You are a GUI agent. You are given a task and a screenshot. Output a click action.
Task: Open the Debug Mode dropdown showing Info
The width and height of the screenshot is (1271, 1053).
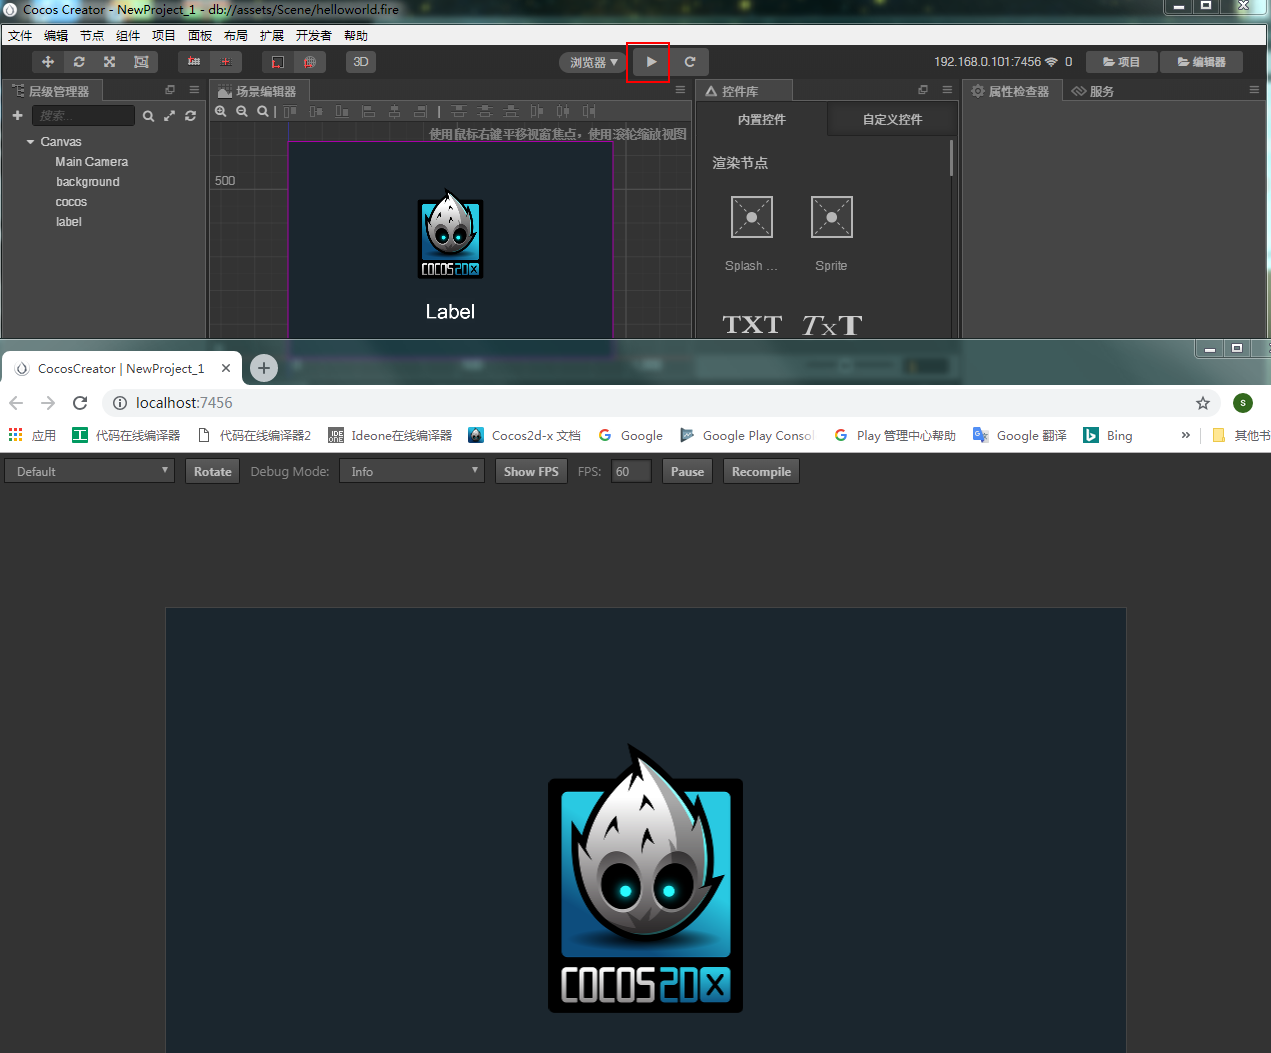(411, 471)
